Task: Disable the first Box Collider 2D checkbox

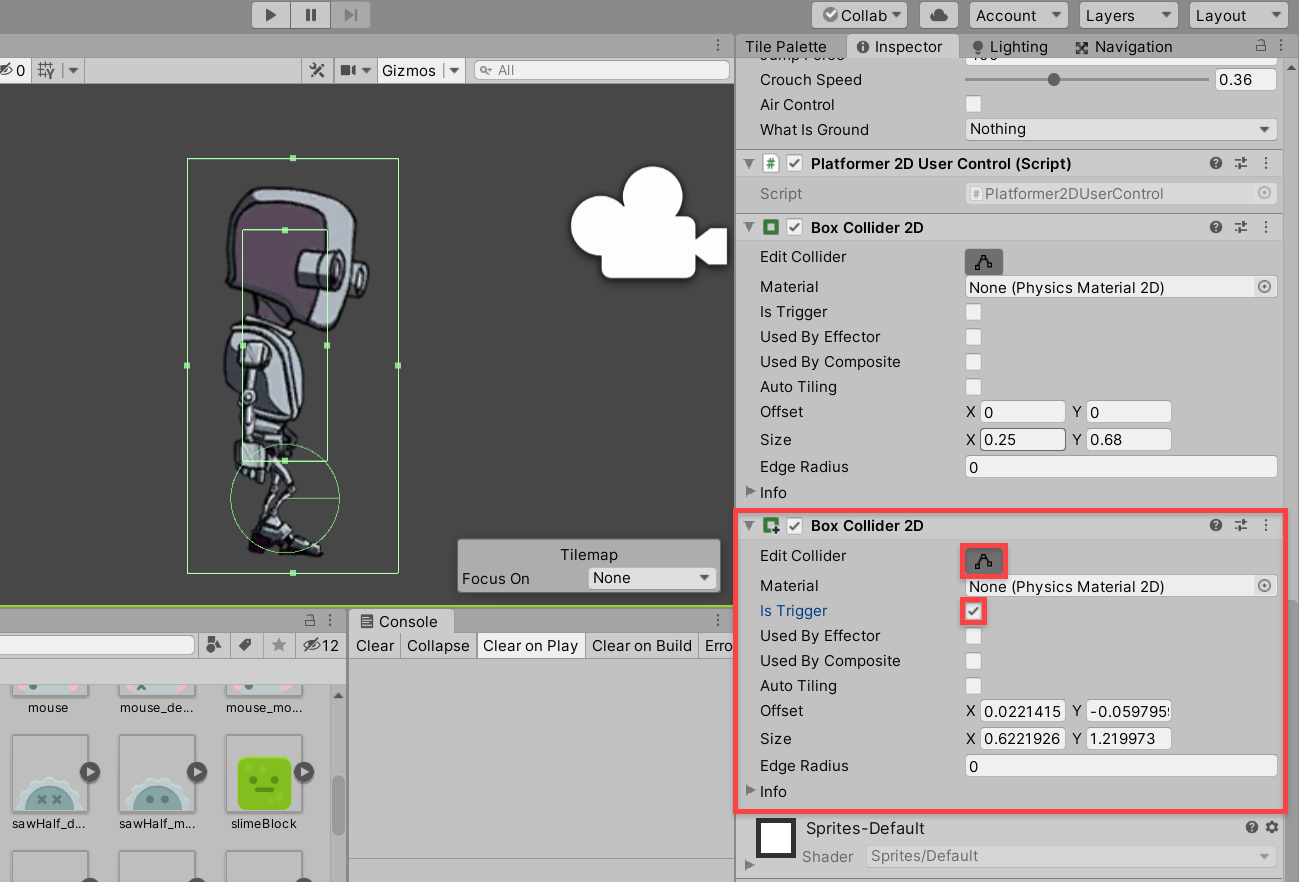Action: 795,227
